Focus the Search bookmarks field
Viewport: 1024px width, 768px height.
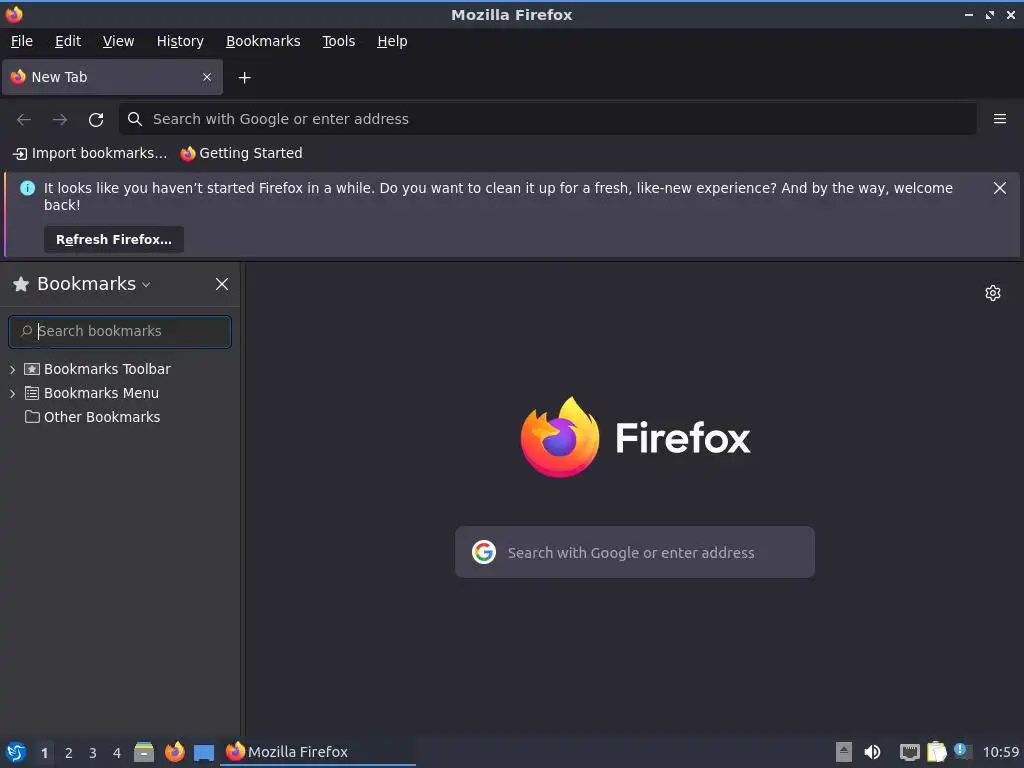120,331
